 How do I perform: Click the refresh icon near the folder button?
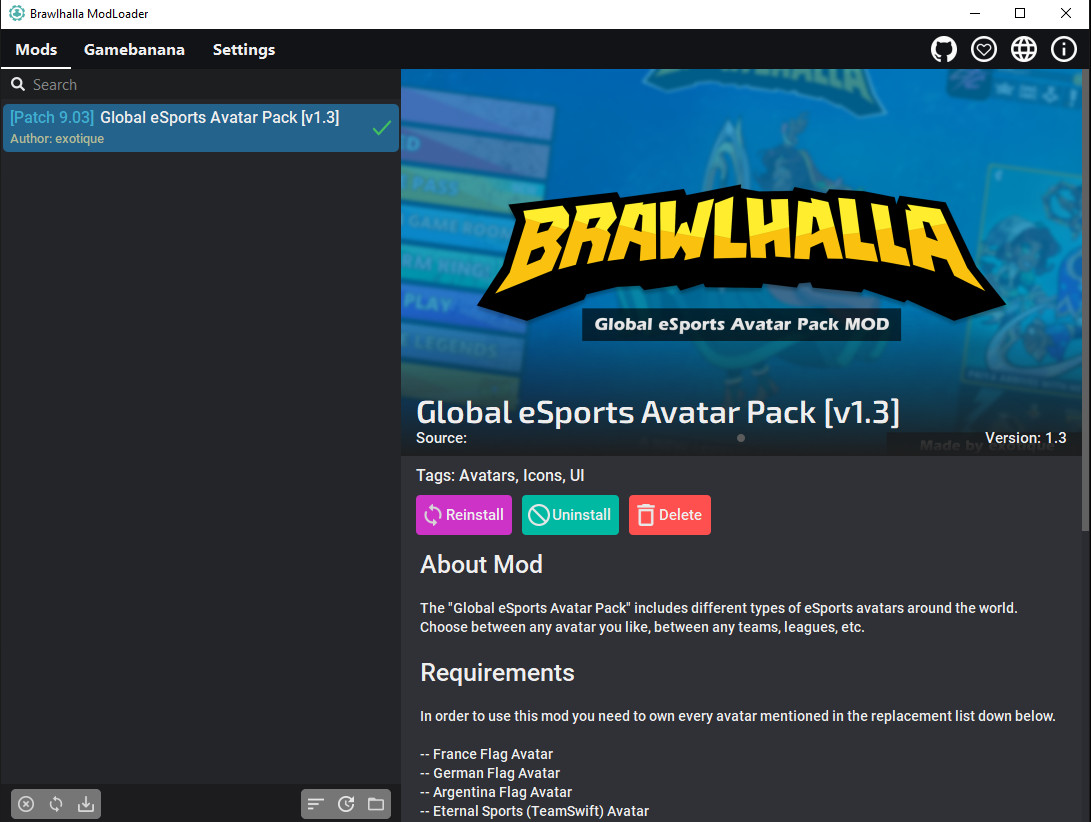[x=345, y=803]
